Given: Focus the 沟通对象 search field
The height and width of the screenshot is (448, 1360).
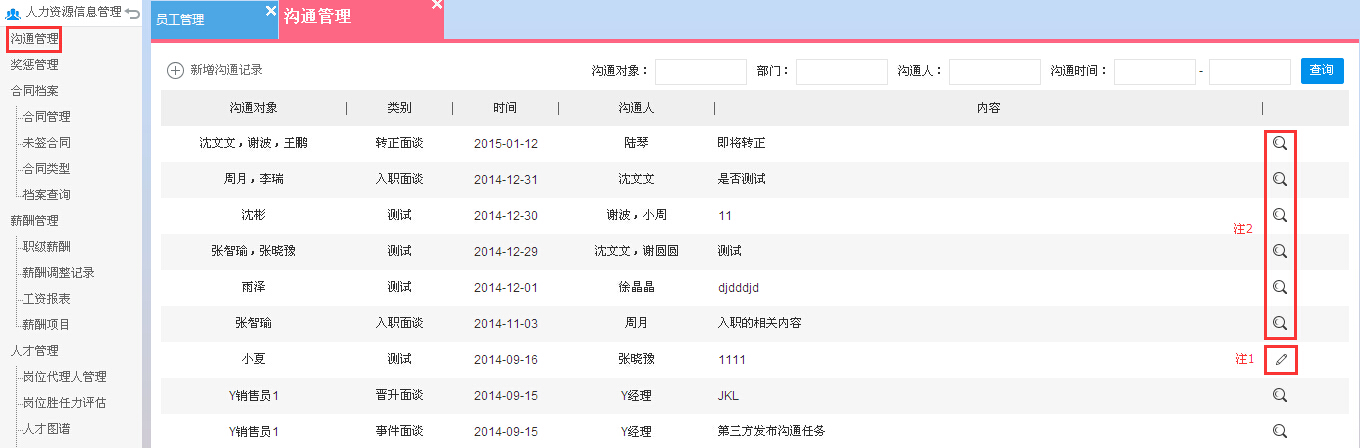Looking at the screenshot, I should (x=701, y=72).
